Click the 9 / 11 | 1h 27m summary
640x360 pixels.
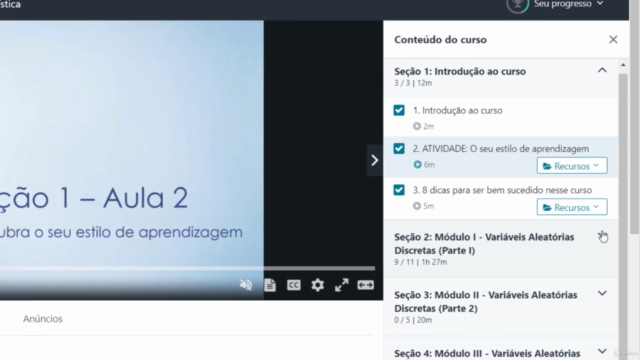click(420, 262)
